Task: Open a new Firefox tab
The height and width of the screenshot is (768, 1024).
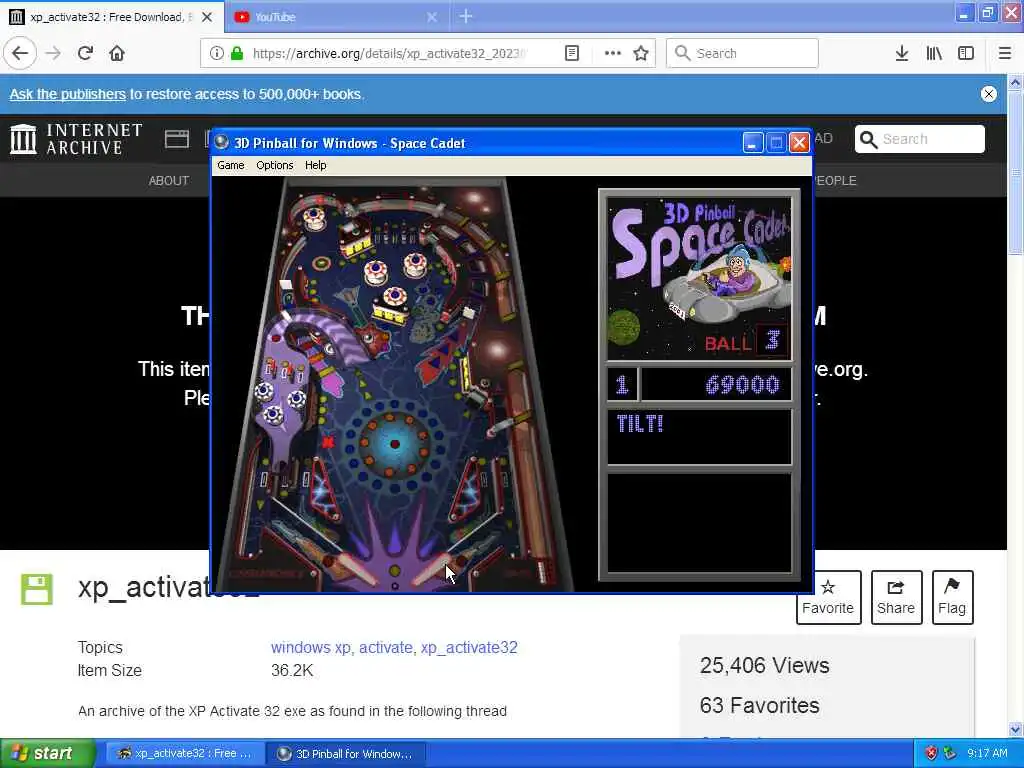Action: click(x=466, y=16)
